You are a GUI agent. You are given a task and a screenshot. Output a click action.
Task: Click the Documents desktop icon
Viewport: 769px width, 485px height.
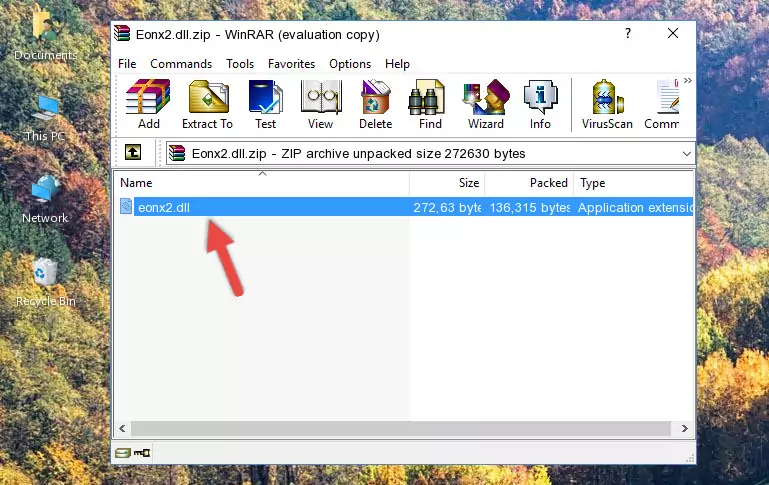point(45,33)
